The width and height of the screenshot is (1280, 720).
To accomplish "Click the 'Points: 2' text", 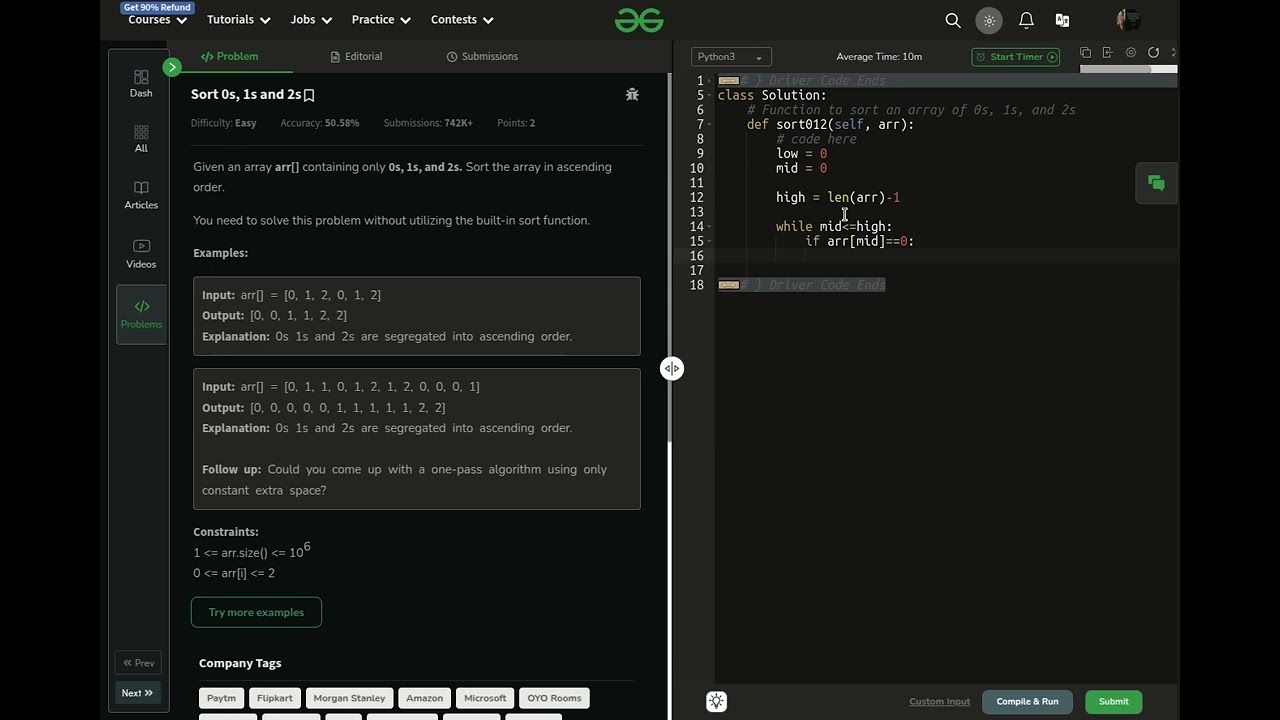I will tap(516, 123).
